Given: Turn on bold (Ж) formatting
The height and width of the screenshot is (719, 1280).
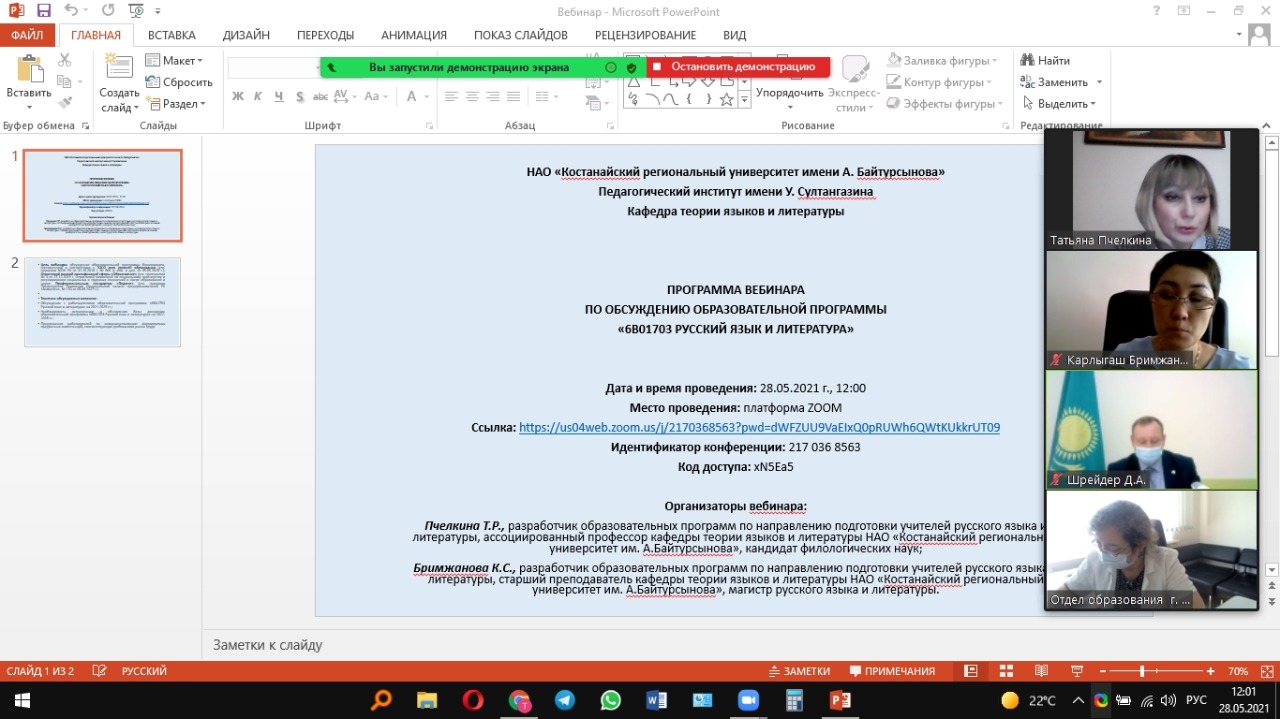Looking at the screenshot, I should [238, 97].
